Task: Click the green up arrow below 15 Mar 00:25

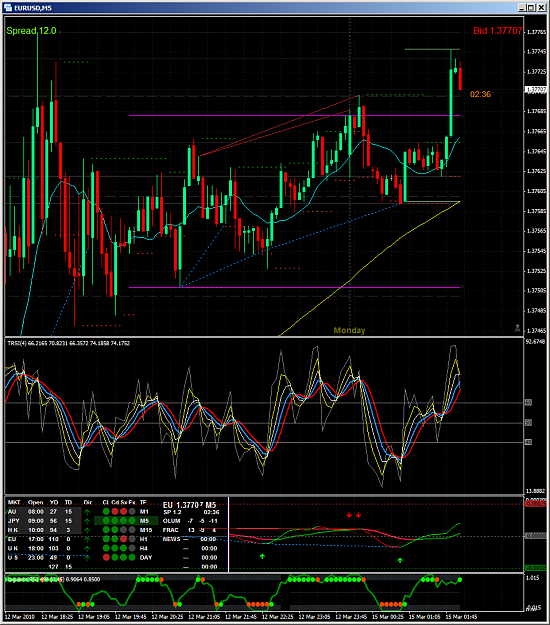Action: (x=400, y=560)
